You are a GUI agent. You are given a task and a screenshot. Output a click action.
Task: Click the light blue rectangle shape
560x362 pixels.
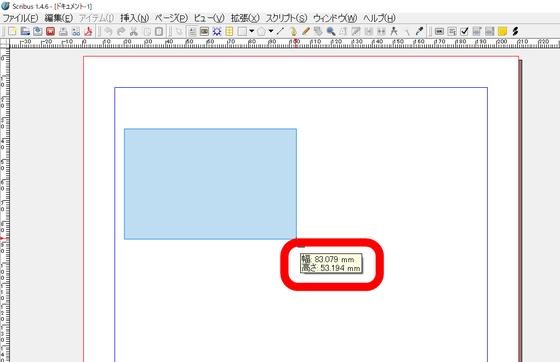pyautogui.click(x=210, y=184)
